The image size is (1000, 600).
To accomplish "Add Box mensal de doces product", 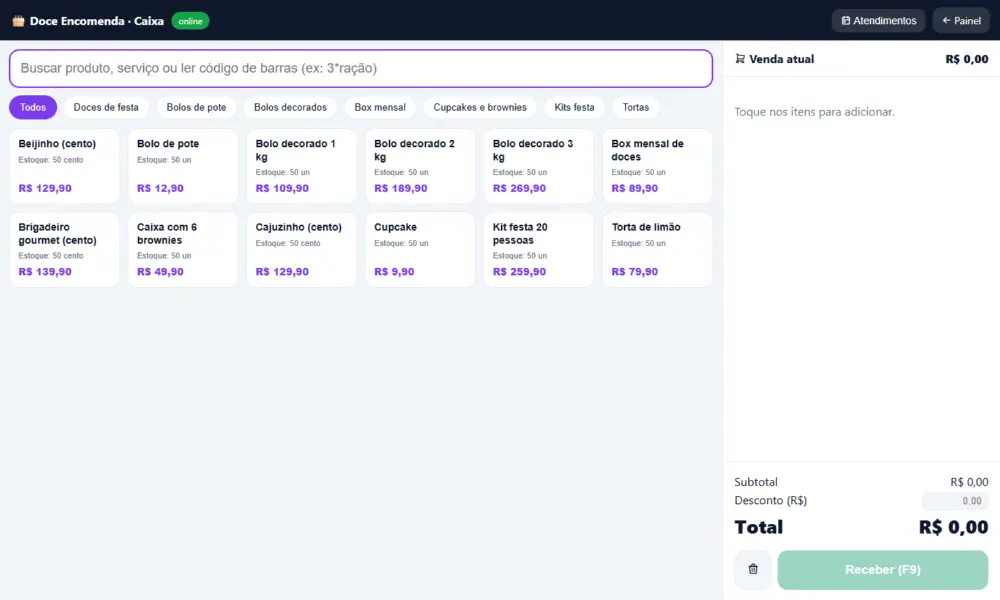I will point(658,166).
